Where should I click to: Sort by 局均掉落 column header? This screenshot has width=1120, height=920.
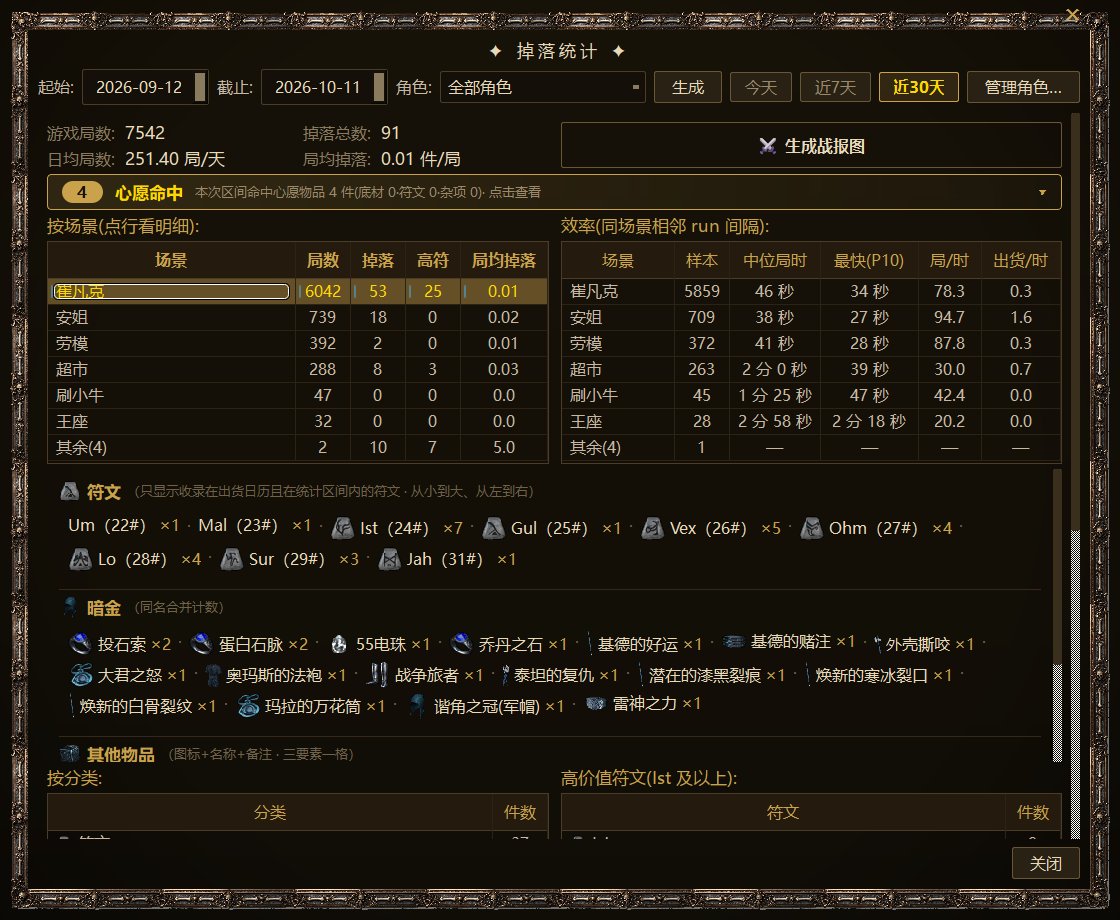click(x=504, y=261)
